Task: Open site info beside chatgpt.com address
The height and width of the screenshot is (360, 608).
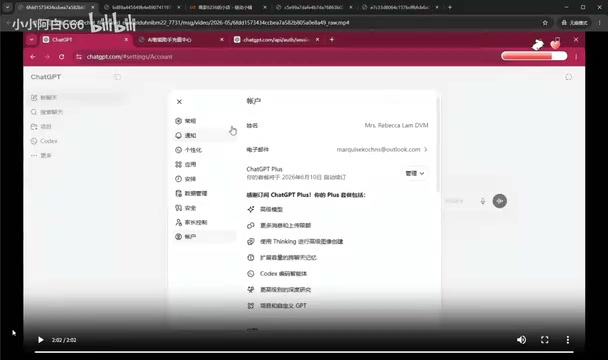Action: pyautogui.click(x=79, y=57)
